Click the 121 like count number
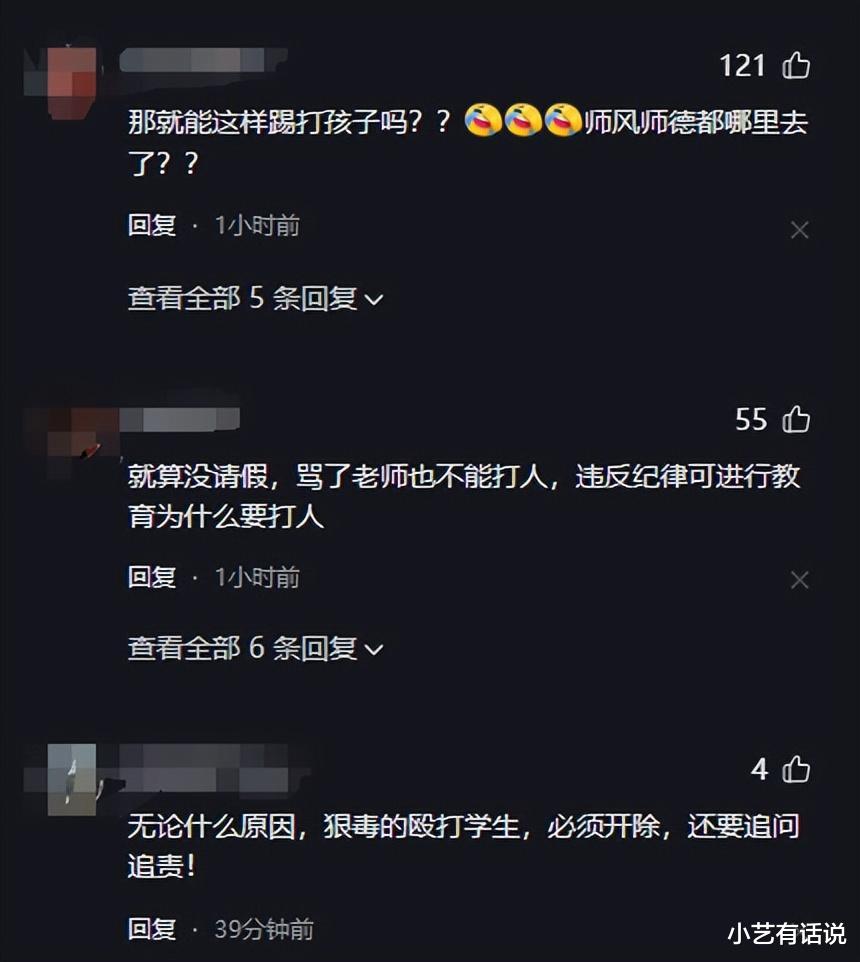This screenshot has width=860, height=962. [742, 65]
